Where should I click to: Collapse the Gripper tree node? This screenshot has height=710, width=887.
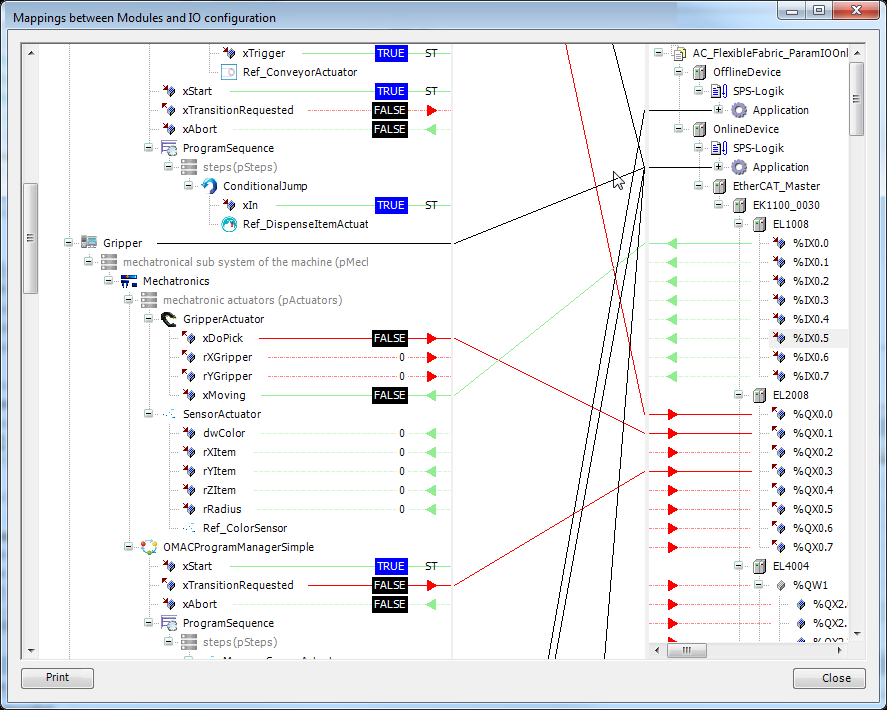68,243
